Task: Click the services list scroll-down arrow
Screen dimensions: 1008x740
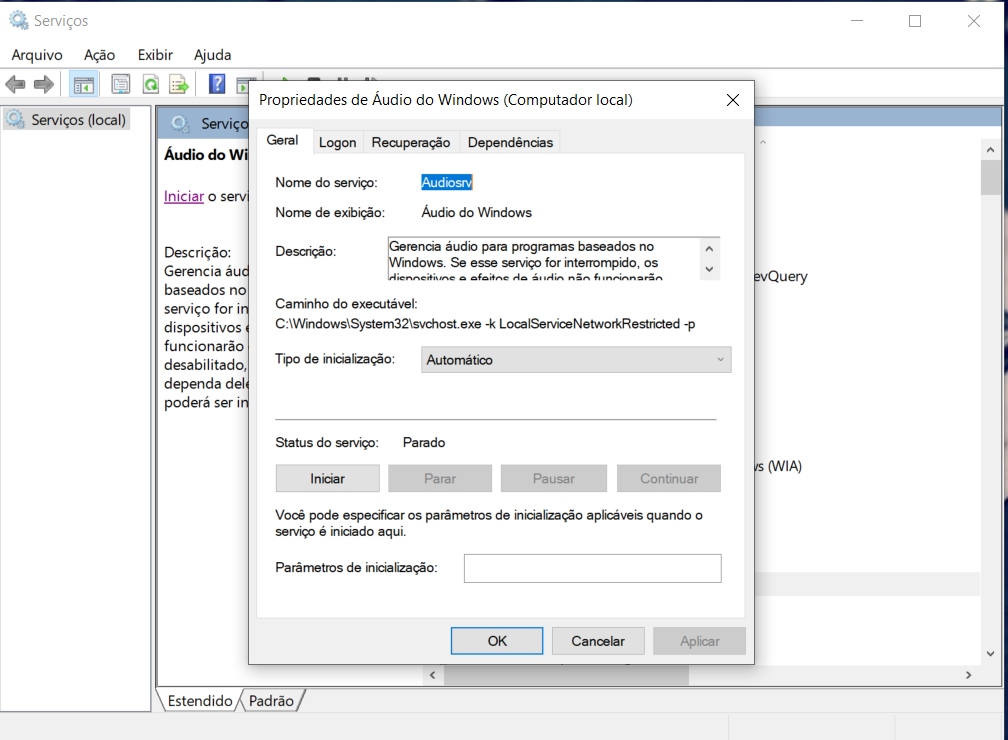Action: 990,654
